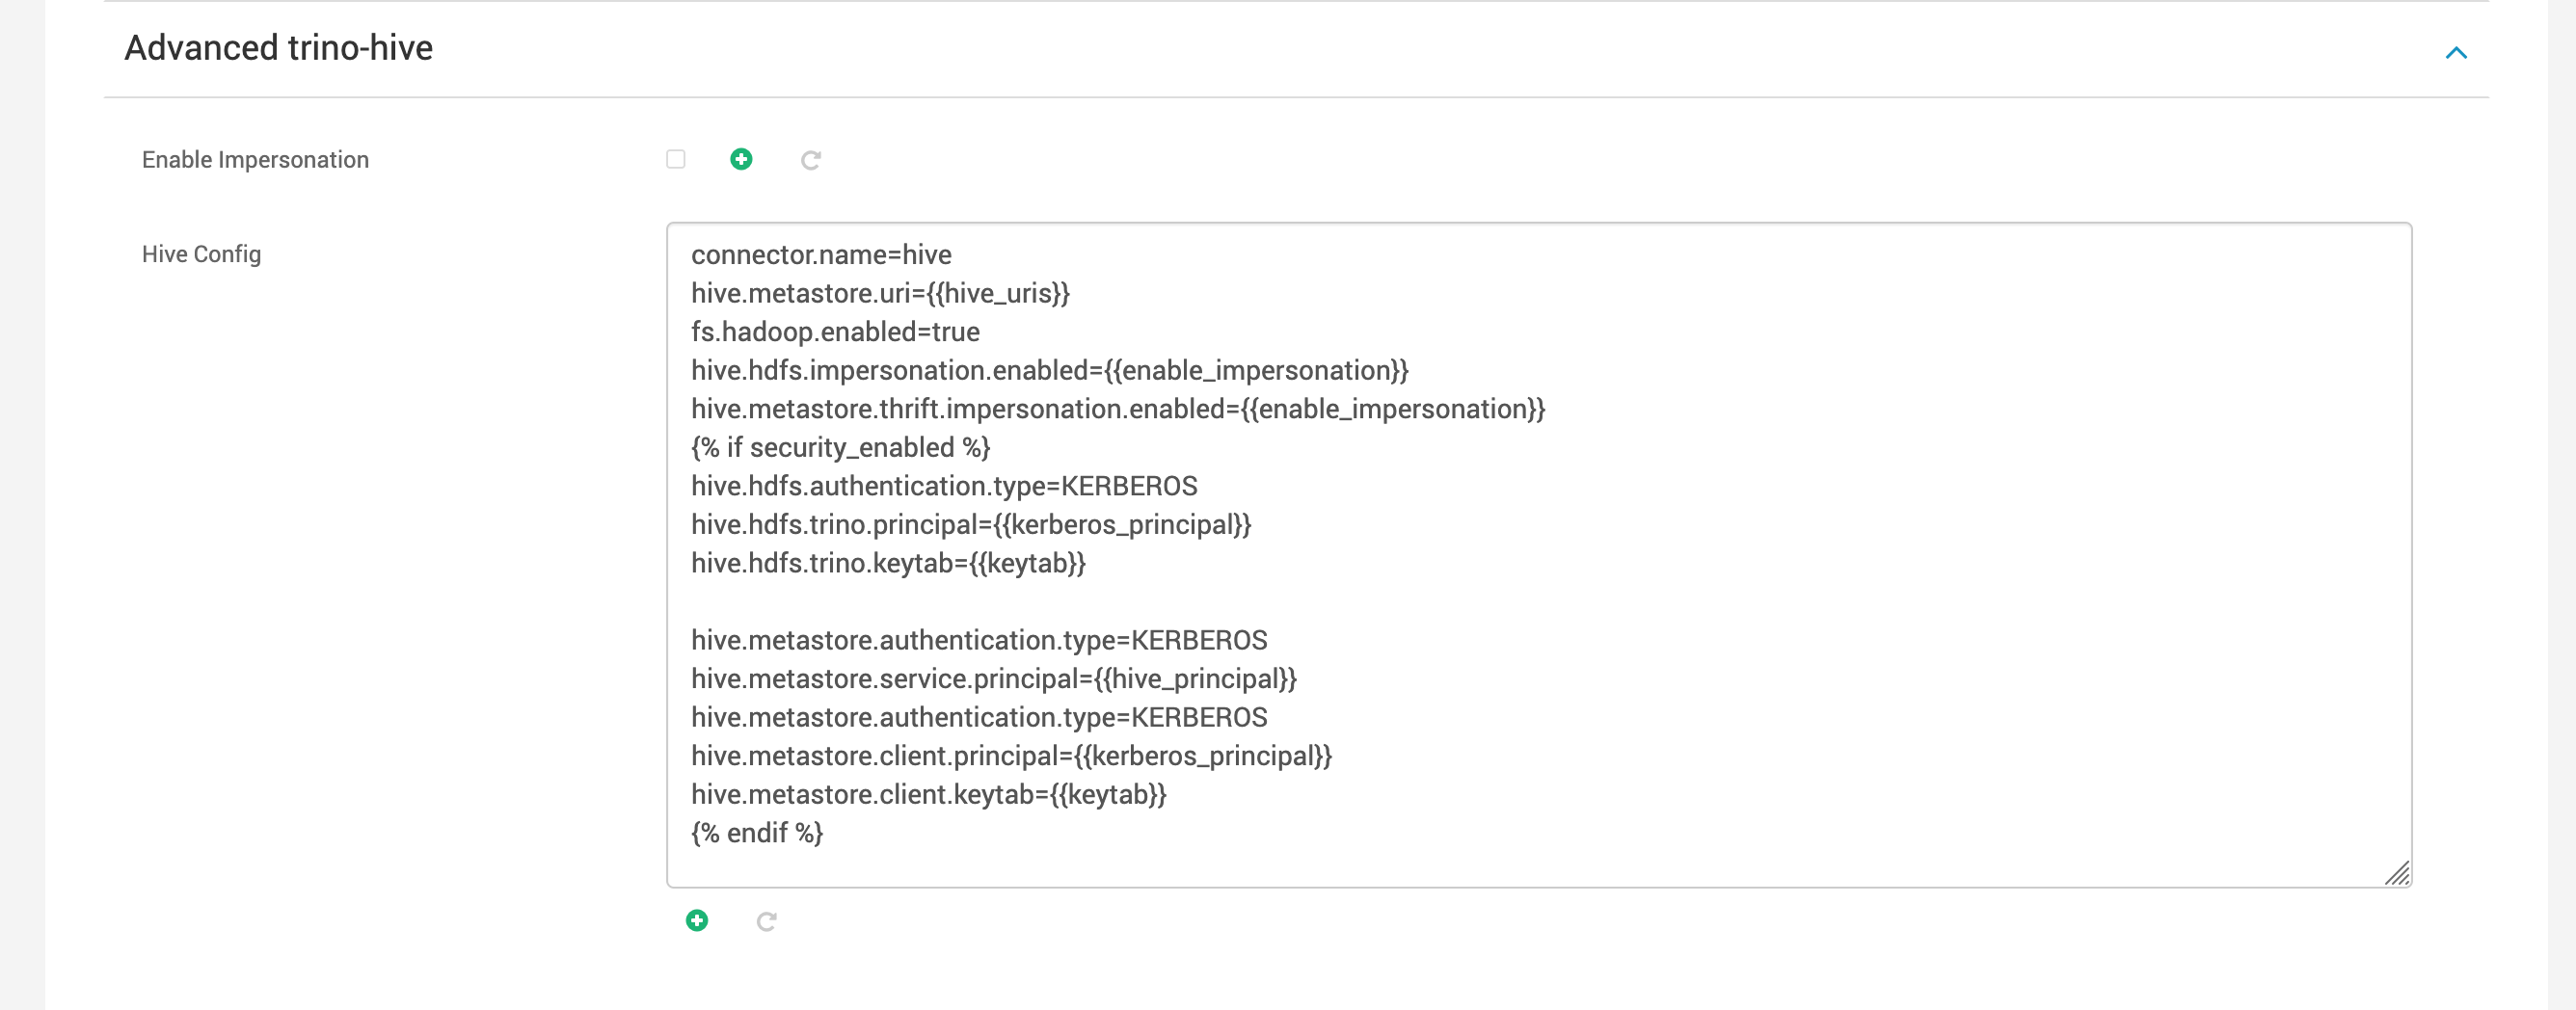Click the hive.hdfs.trino.keytab line
2576x1010 pixels.
tap(888, 563)
